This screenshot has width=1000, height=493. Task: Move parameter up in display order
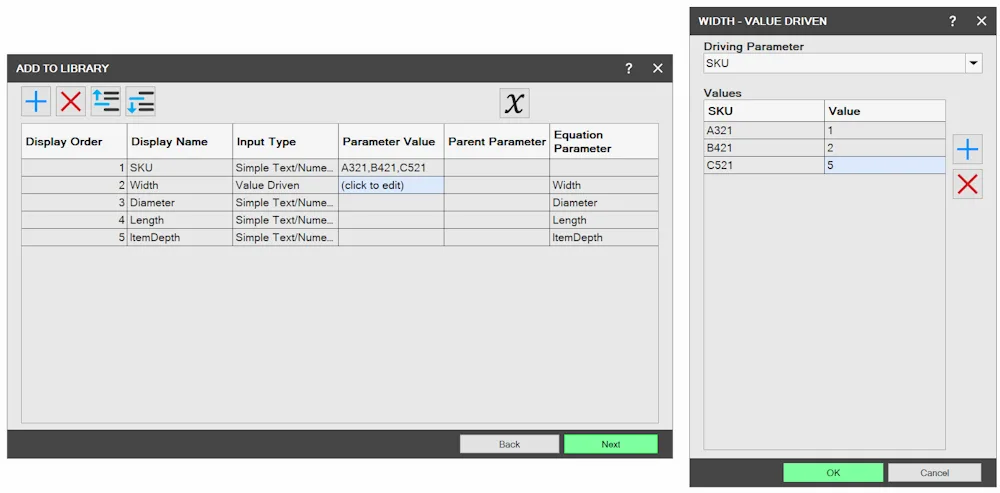click(x=105, y=101)
